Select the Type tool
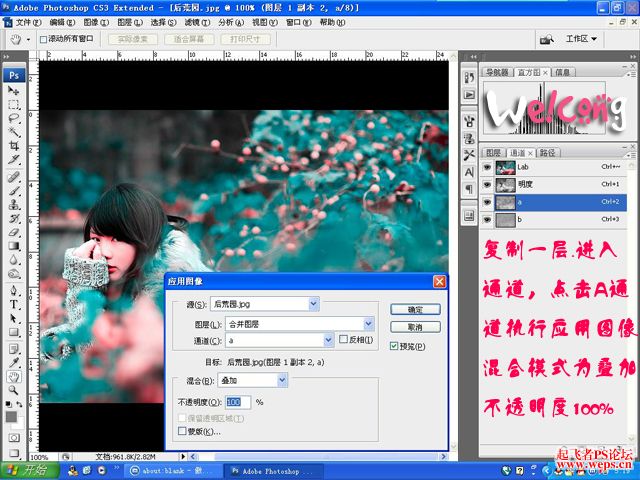The height and width of the screenshot is (480, 640). (x=14, y=304)
